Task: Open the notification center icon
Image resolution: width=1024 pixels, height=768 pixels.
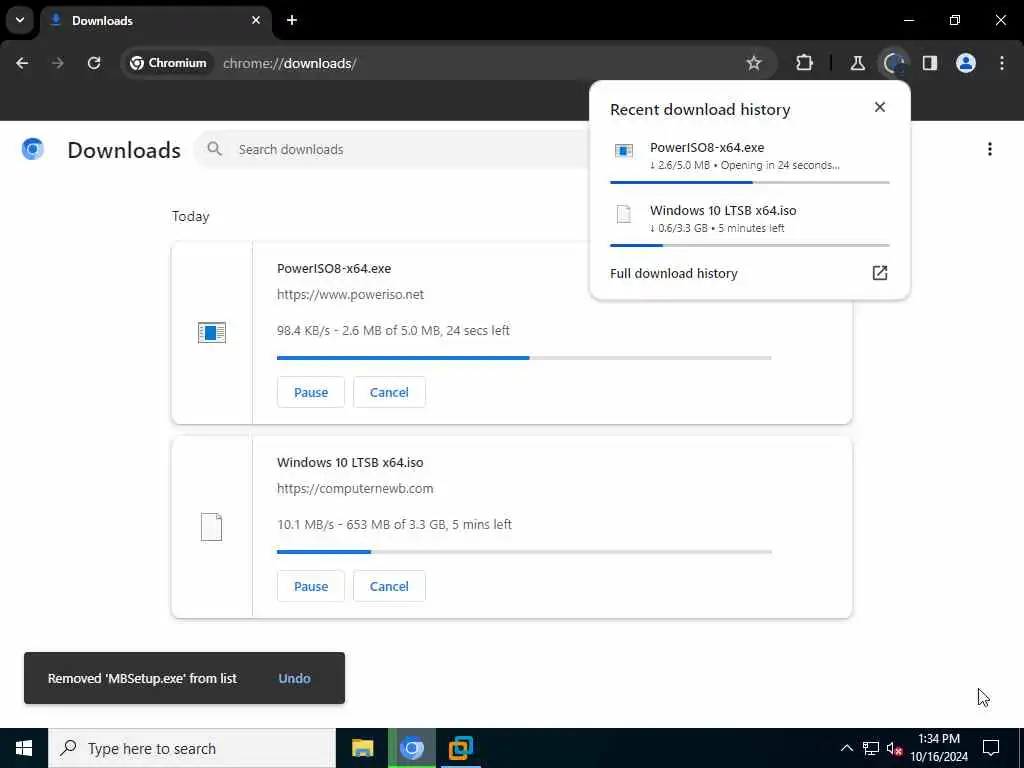Action: pos(991,748)
